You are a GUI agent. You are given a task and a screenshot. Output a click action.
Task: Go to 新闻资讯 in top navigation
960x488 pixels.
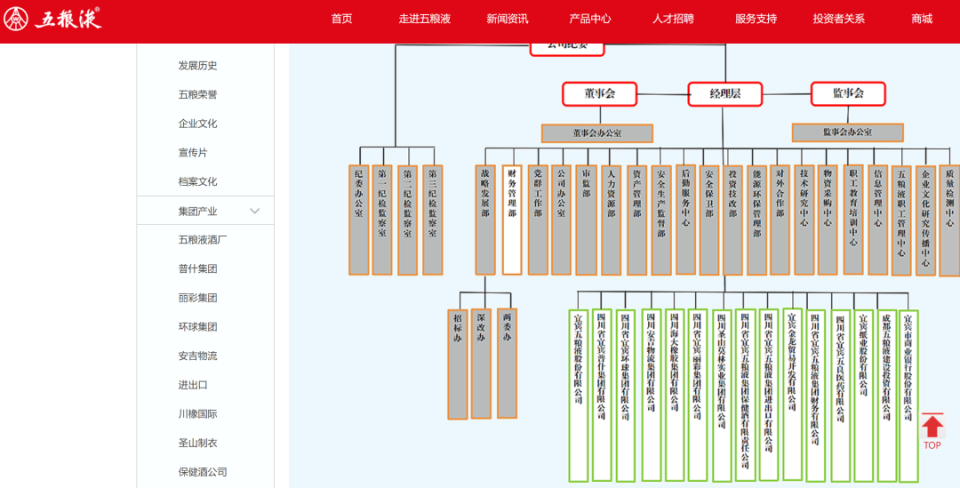click(507, 19)
